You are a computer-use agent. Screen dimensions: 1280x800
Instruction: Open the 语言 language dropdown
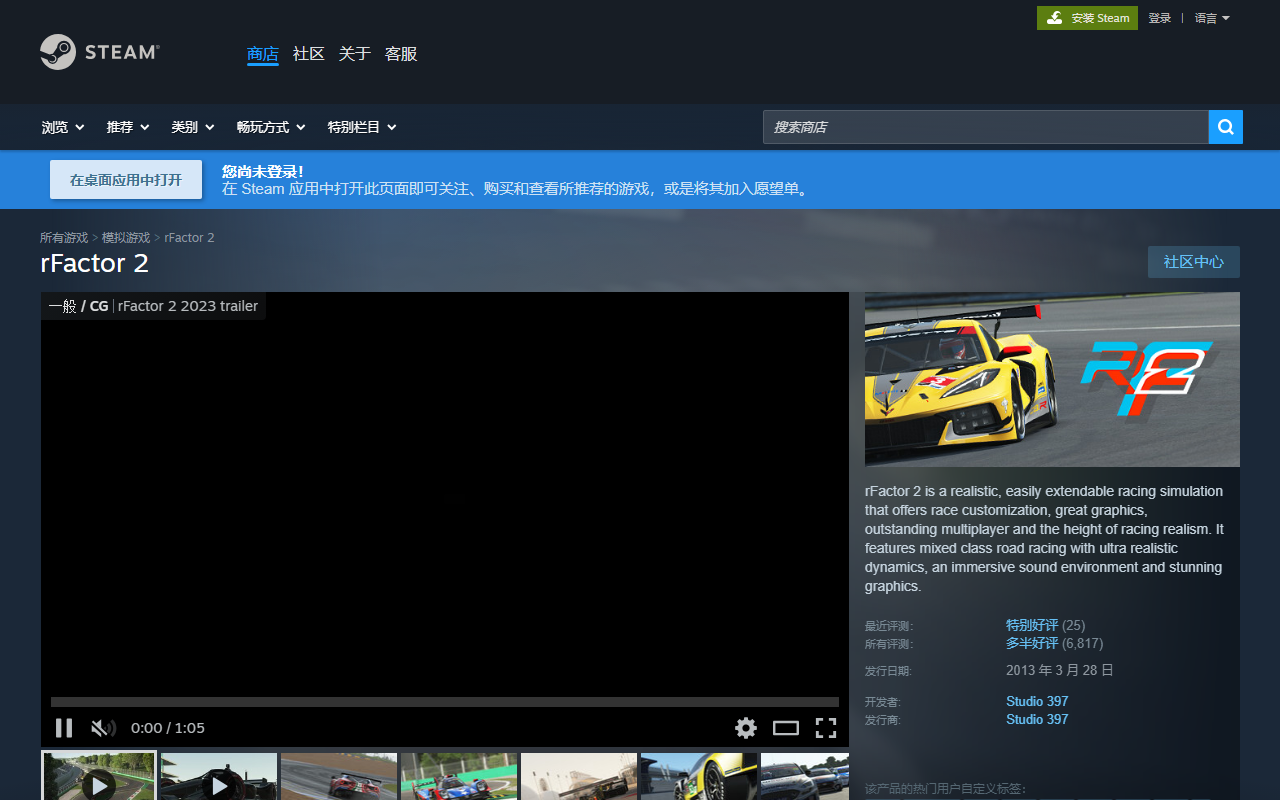1212,18
